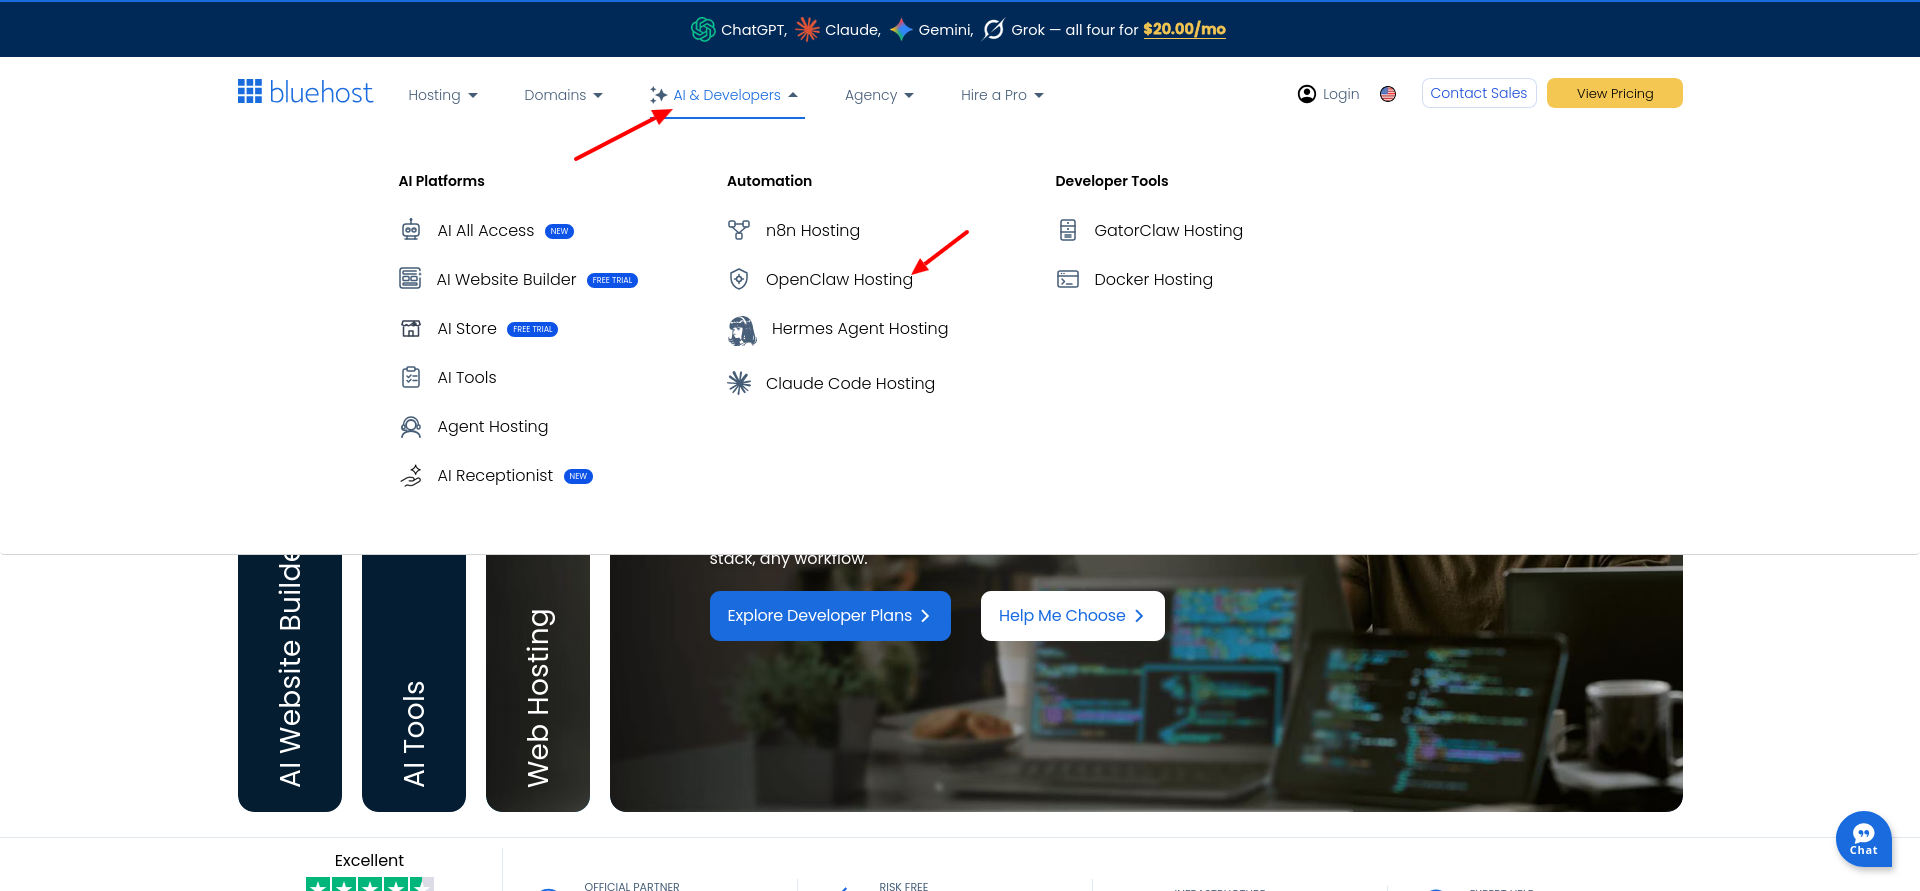The width and height of the screenshot is (1920, 891).
Task: Click the AI sparkle icon in navigation
Action: (x=658, y=95)
